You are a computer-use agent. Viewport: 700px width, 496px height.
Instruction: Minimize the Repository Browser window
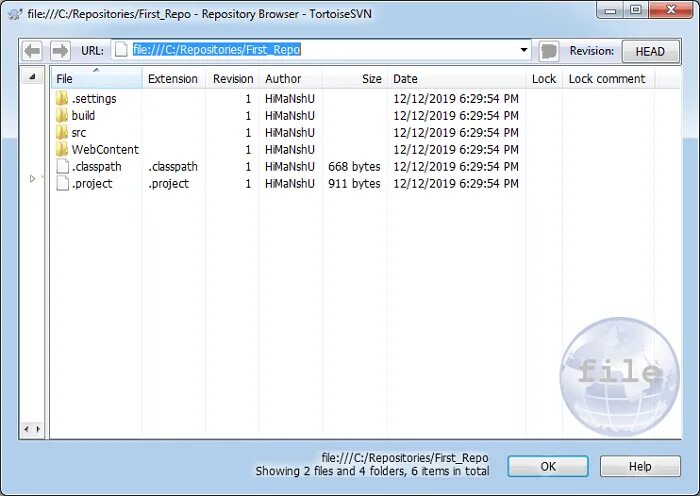tap(611, 10)
